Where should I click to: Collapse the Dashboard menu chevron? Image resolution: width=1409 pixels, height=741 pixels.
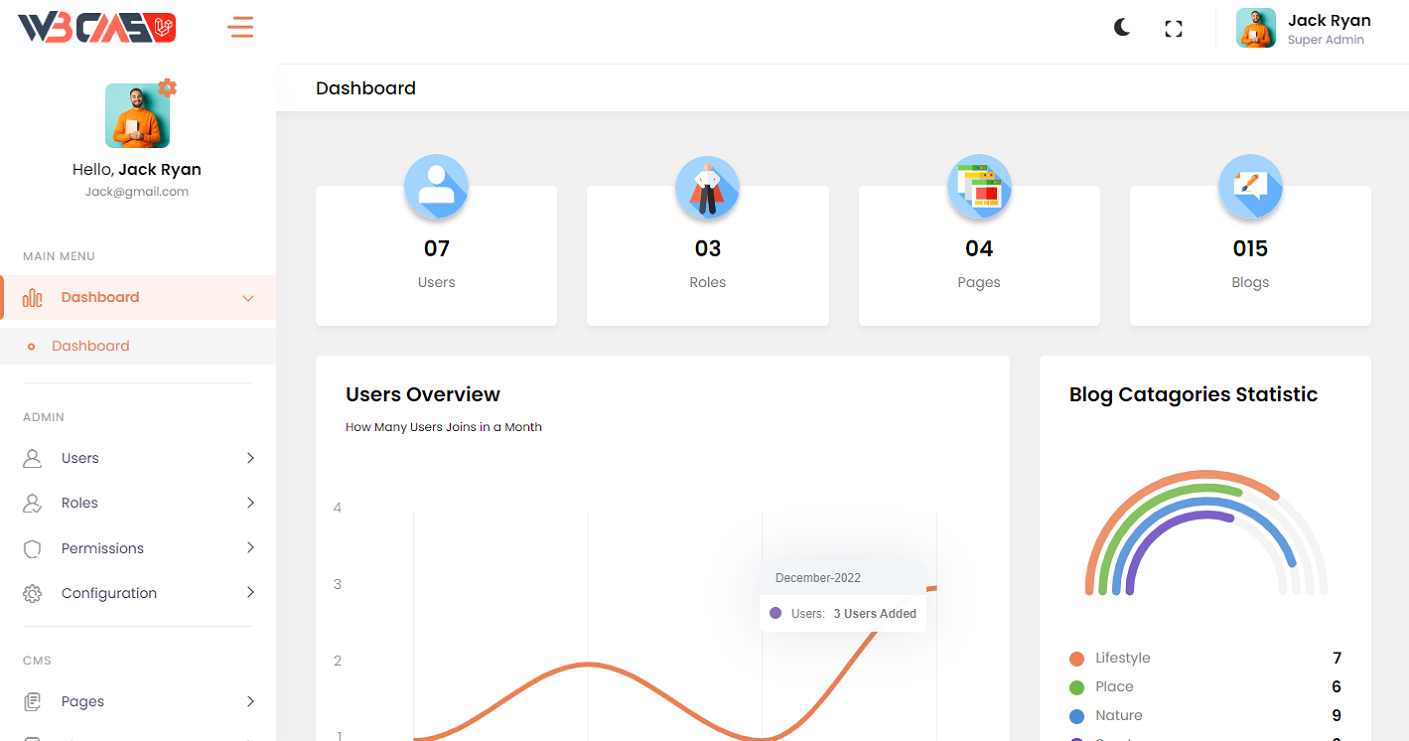pos(248,298)
